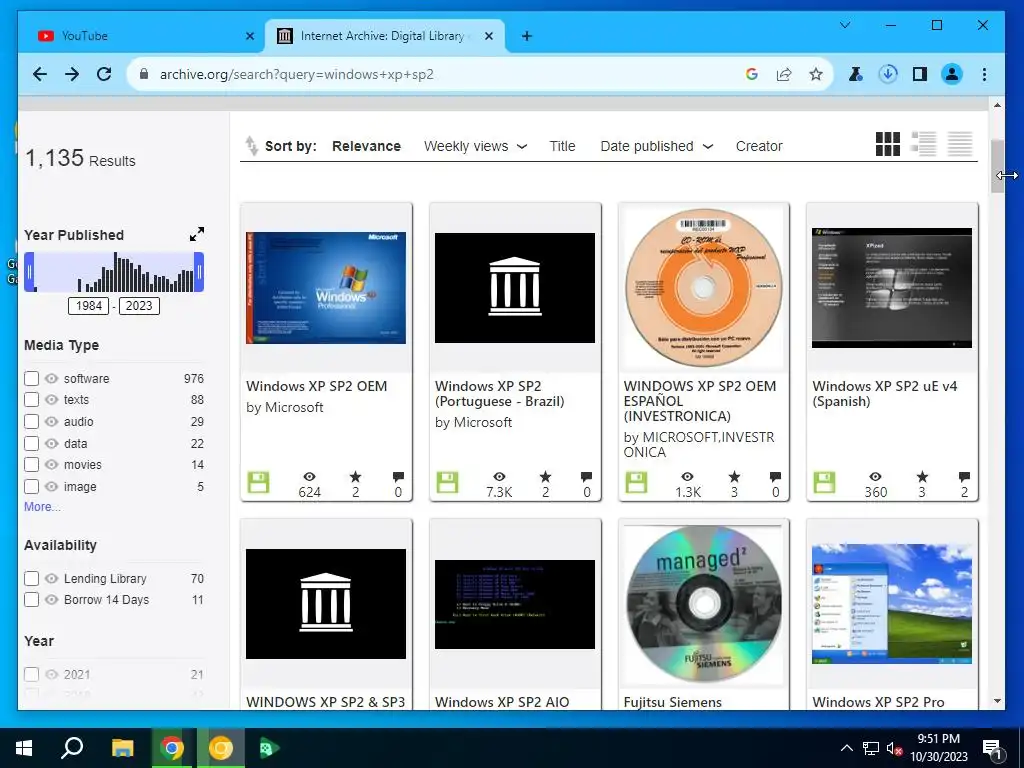Edit the 1984 start year field
The image size is (1024, 768).
click(88, 306)
